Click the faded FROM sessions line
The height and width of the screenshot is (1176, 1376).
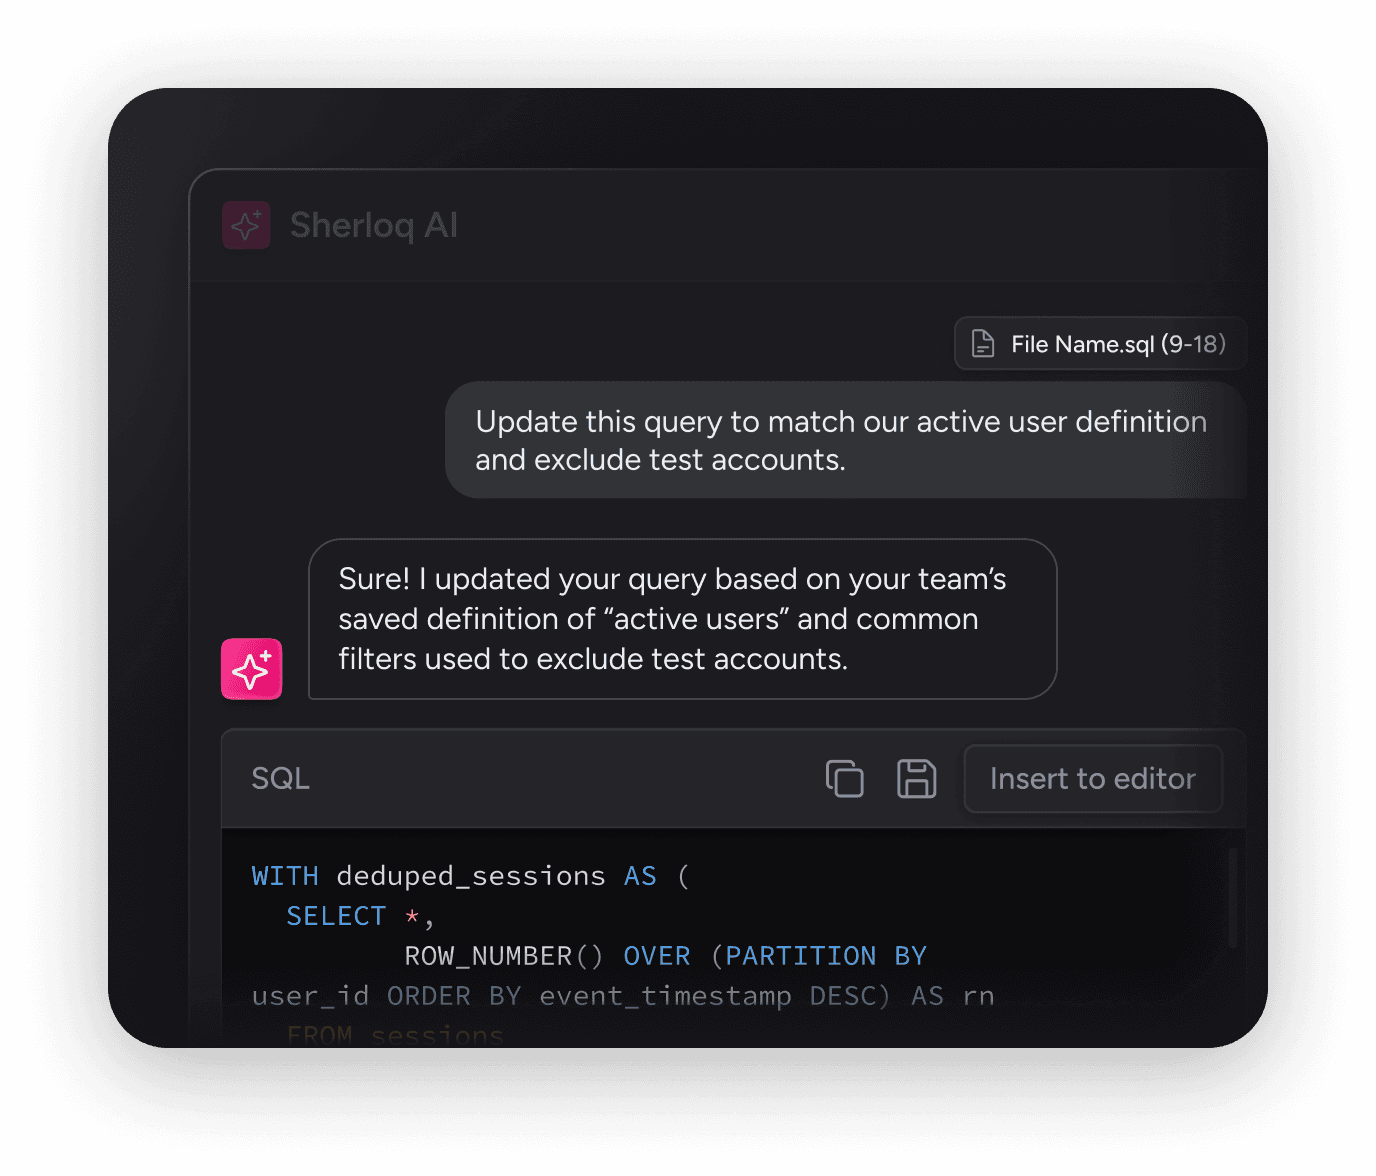click(x=395, y=1034)
